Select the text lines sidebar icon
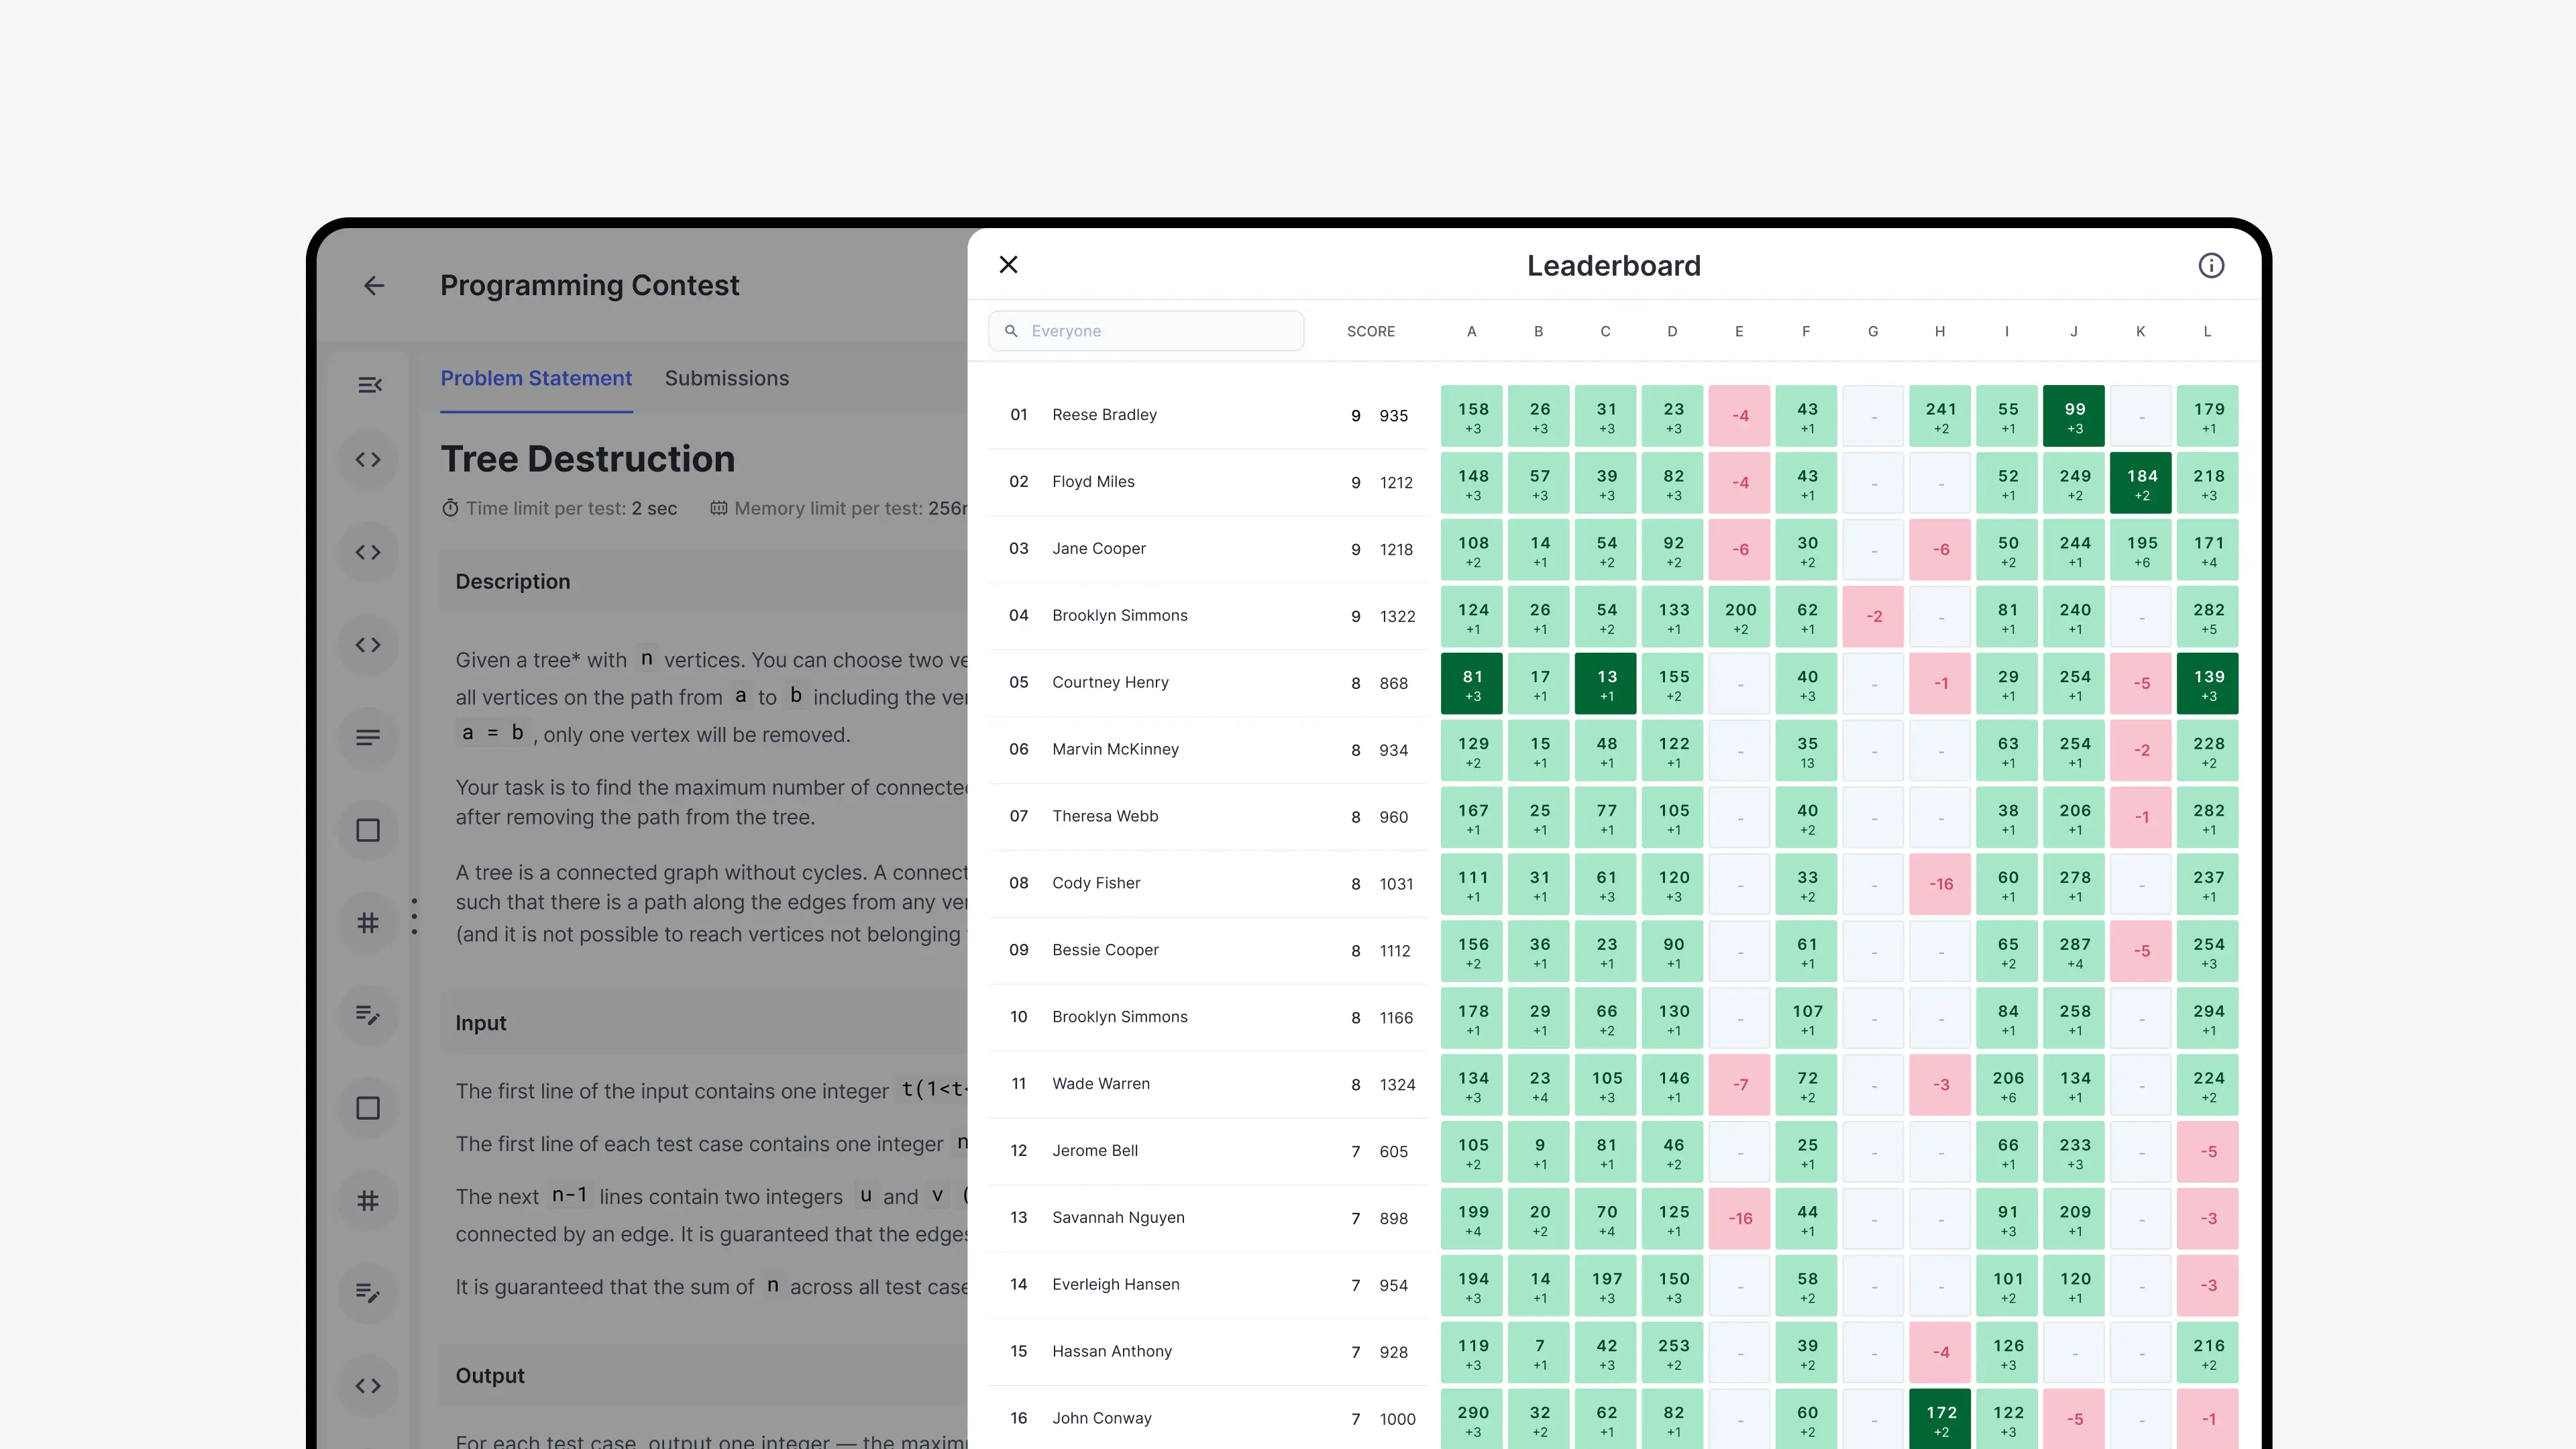Screen dimensions: 2576x1449 368,738
